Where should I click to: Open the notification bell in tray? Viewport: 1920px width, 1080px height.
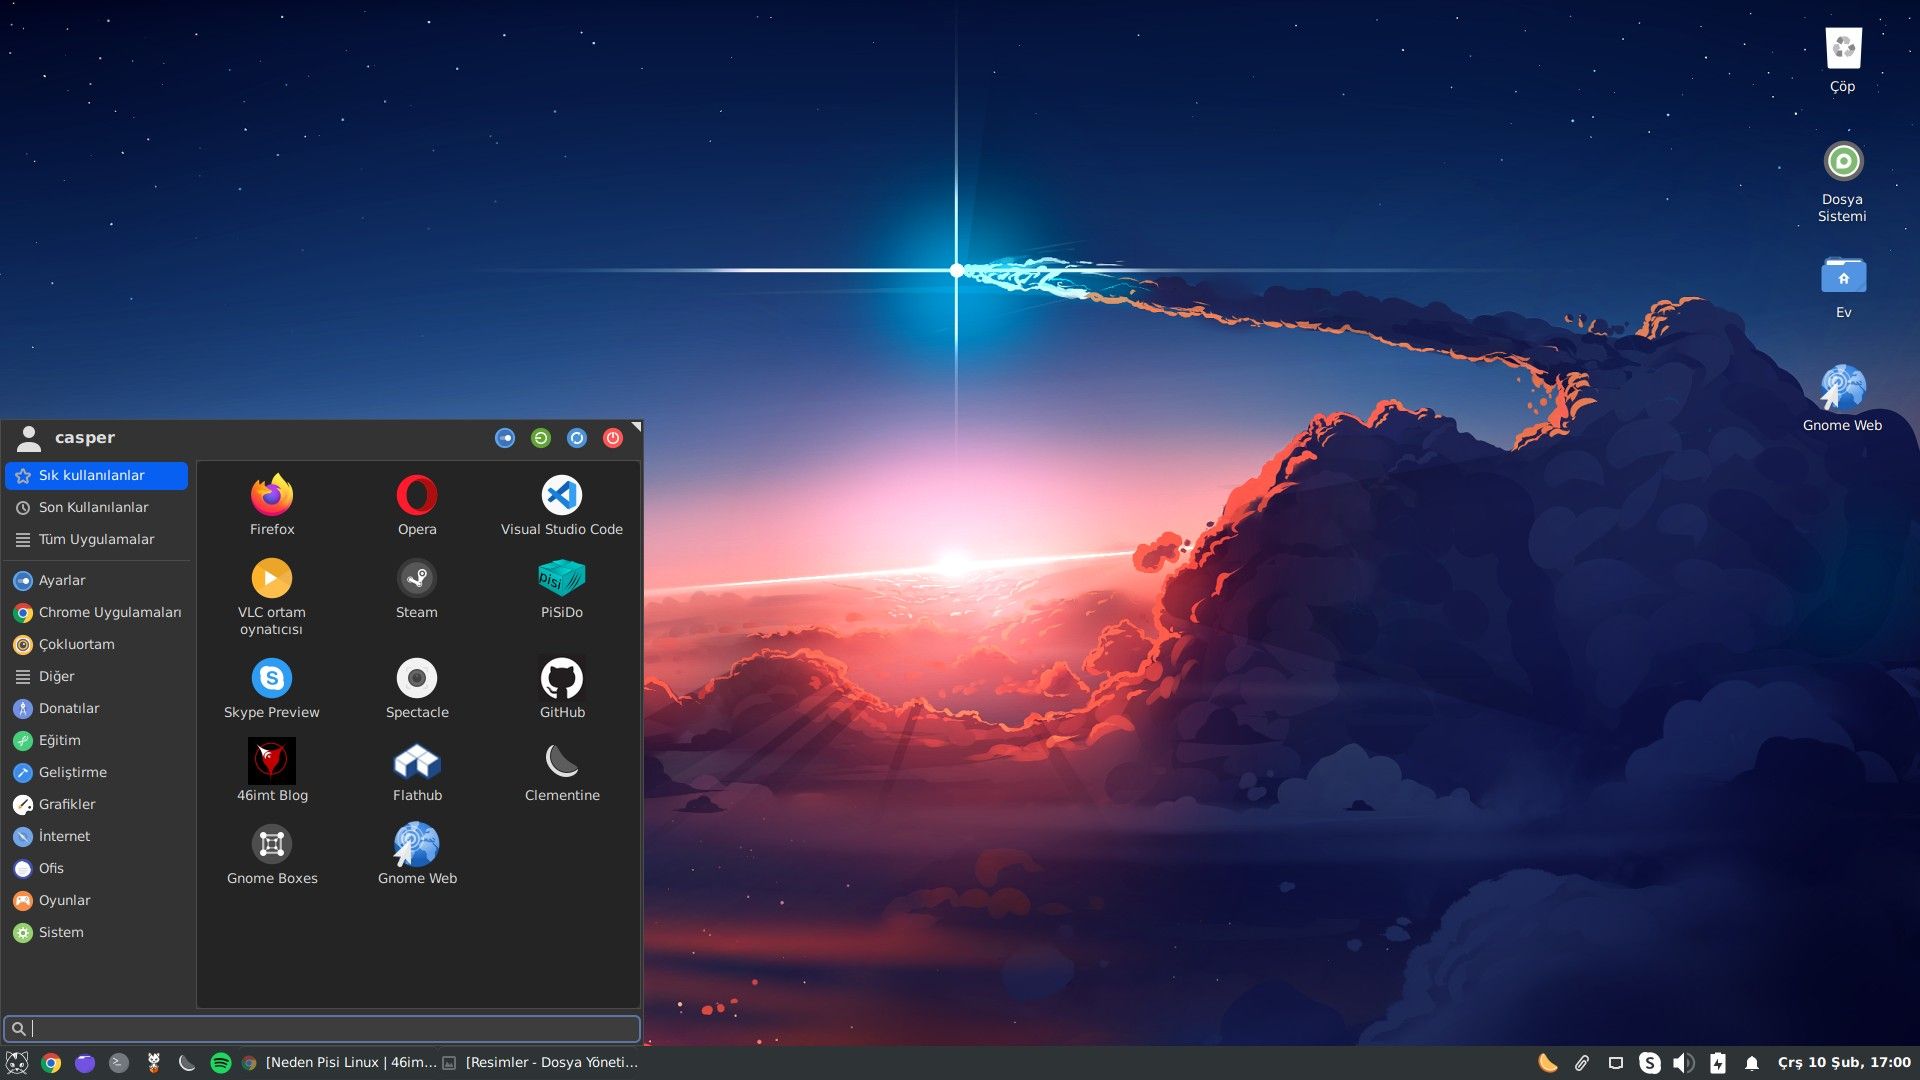1751,1063
